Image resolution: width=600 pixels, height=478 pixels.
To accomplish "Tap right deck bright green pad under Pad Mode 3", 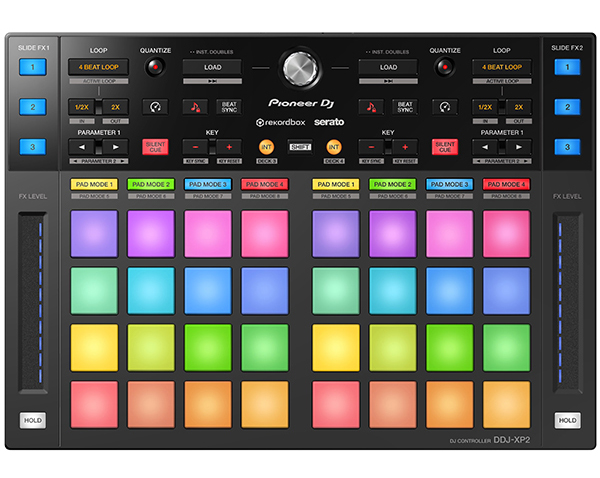I will (x=450, y=347).
